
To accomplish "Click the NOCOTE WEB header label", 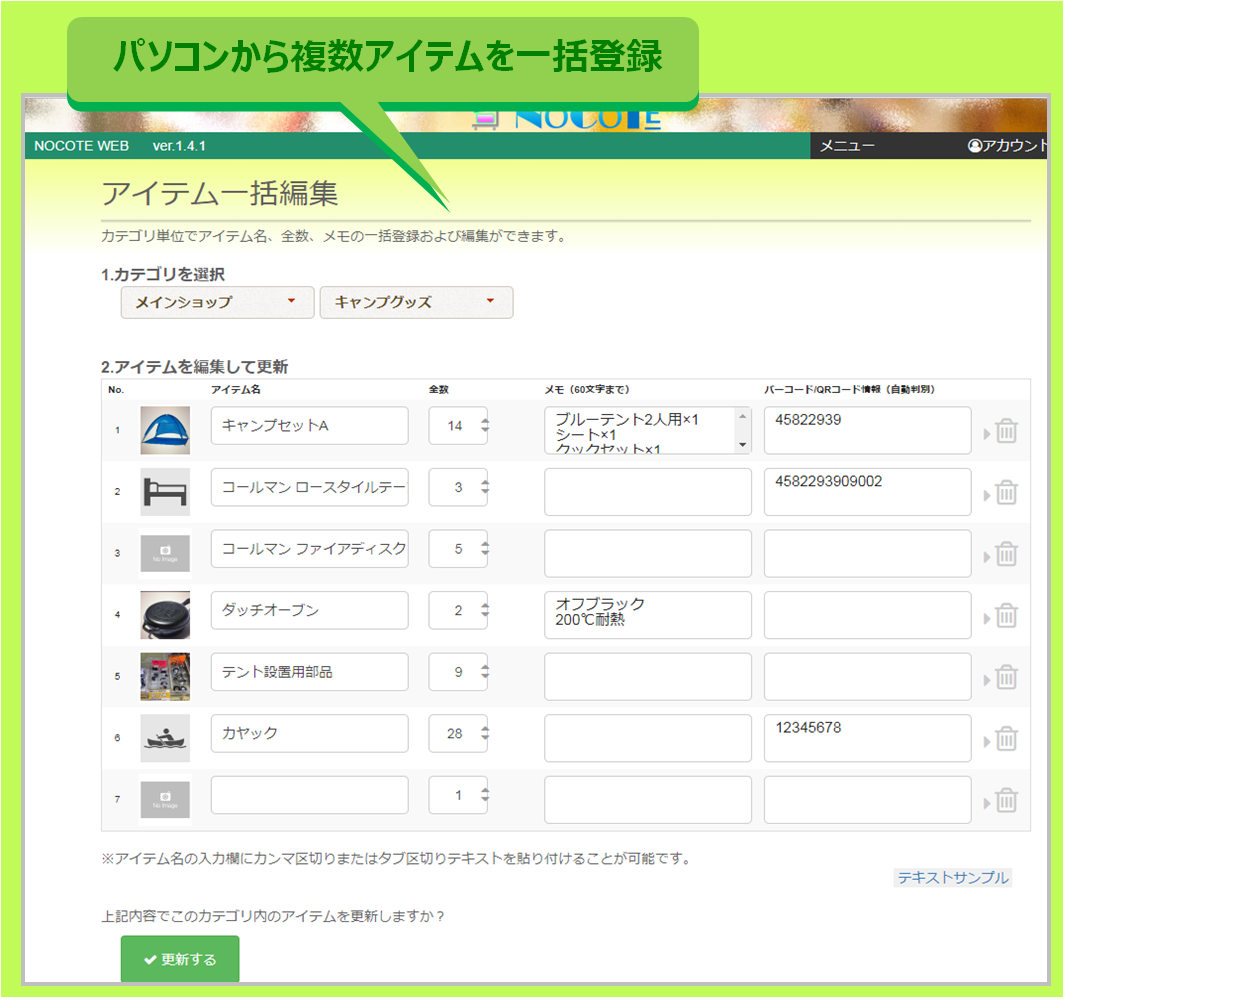I will tap(81, 146).
